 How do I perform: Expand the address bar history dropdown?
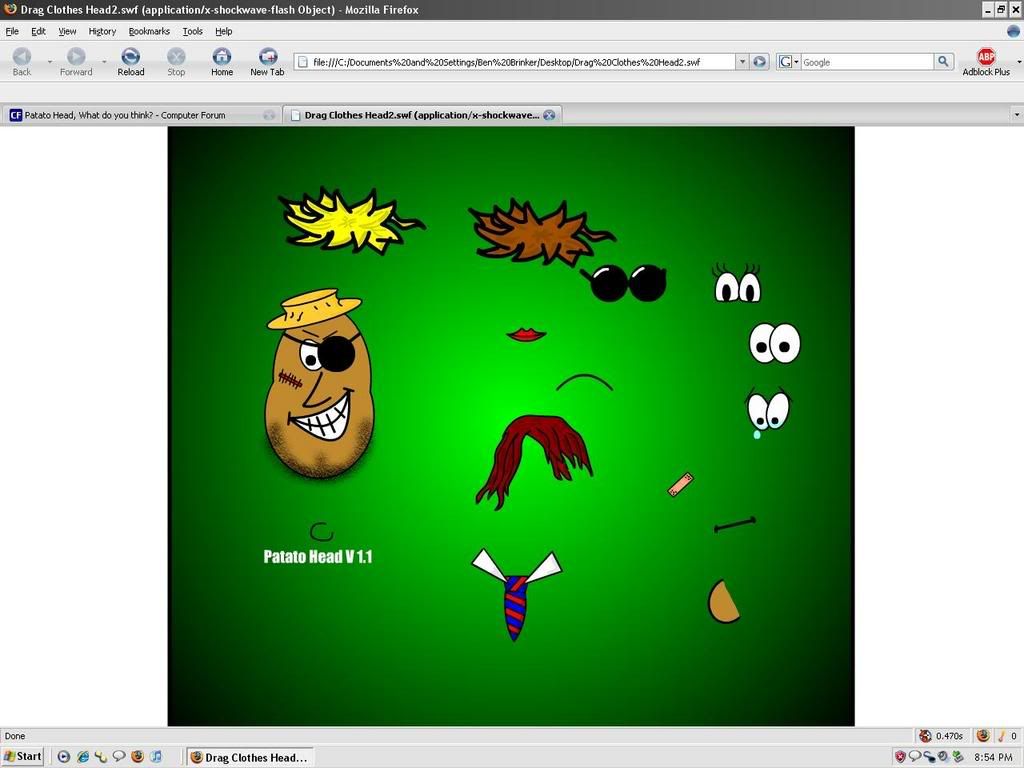click(x=742, y=62)
